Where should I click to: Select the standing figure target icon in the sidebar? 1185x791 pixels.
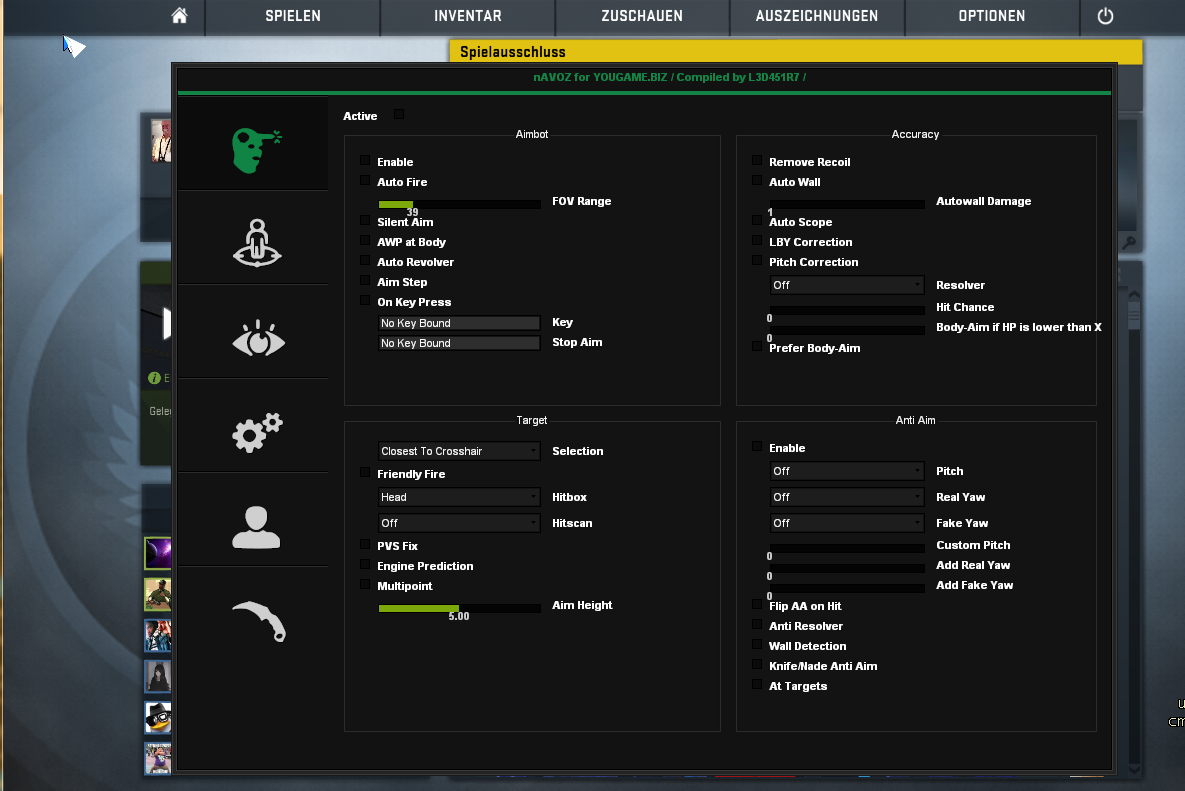(257, 241)
